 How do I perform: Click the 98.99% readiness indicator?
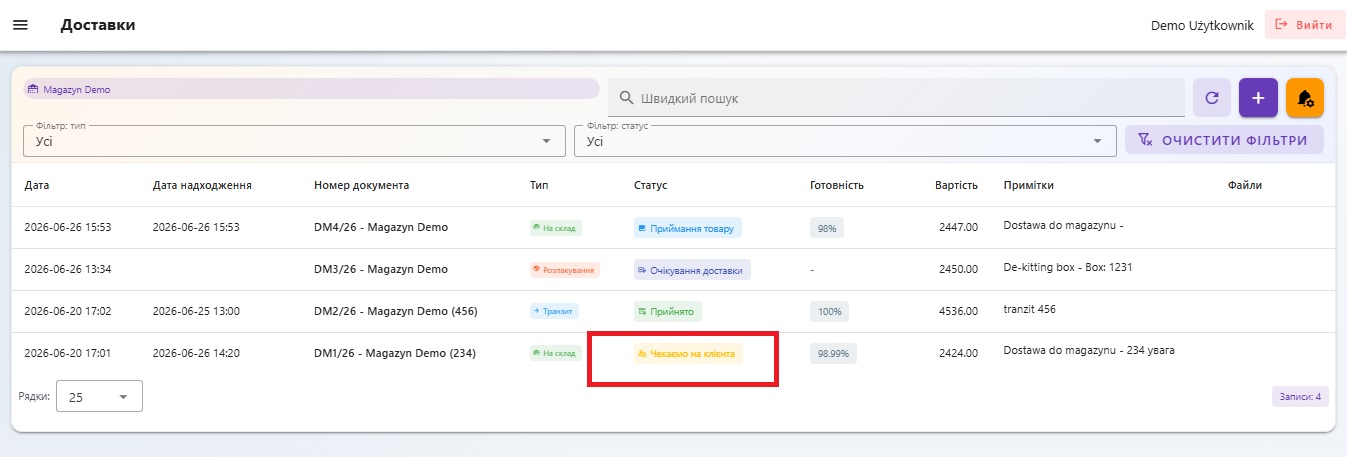(x=832, y=353)
